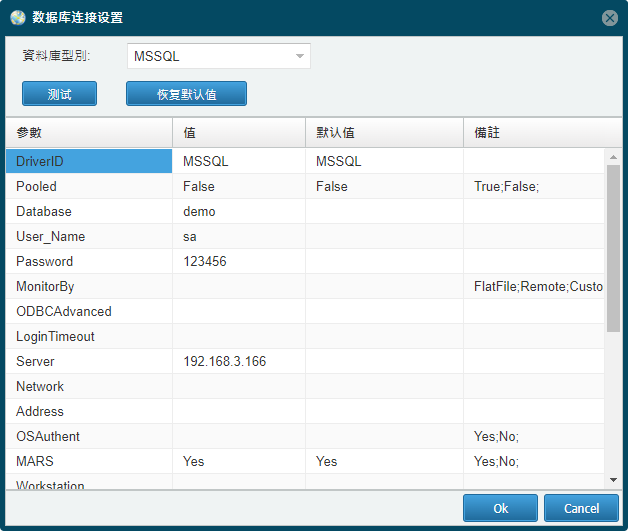Click the 测试 test button
The image size is (628, 531).
(x=59, y=94)
